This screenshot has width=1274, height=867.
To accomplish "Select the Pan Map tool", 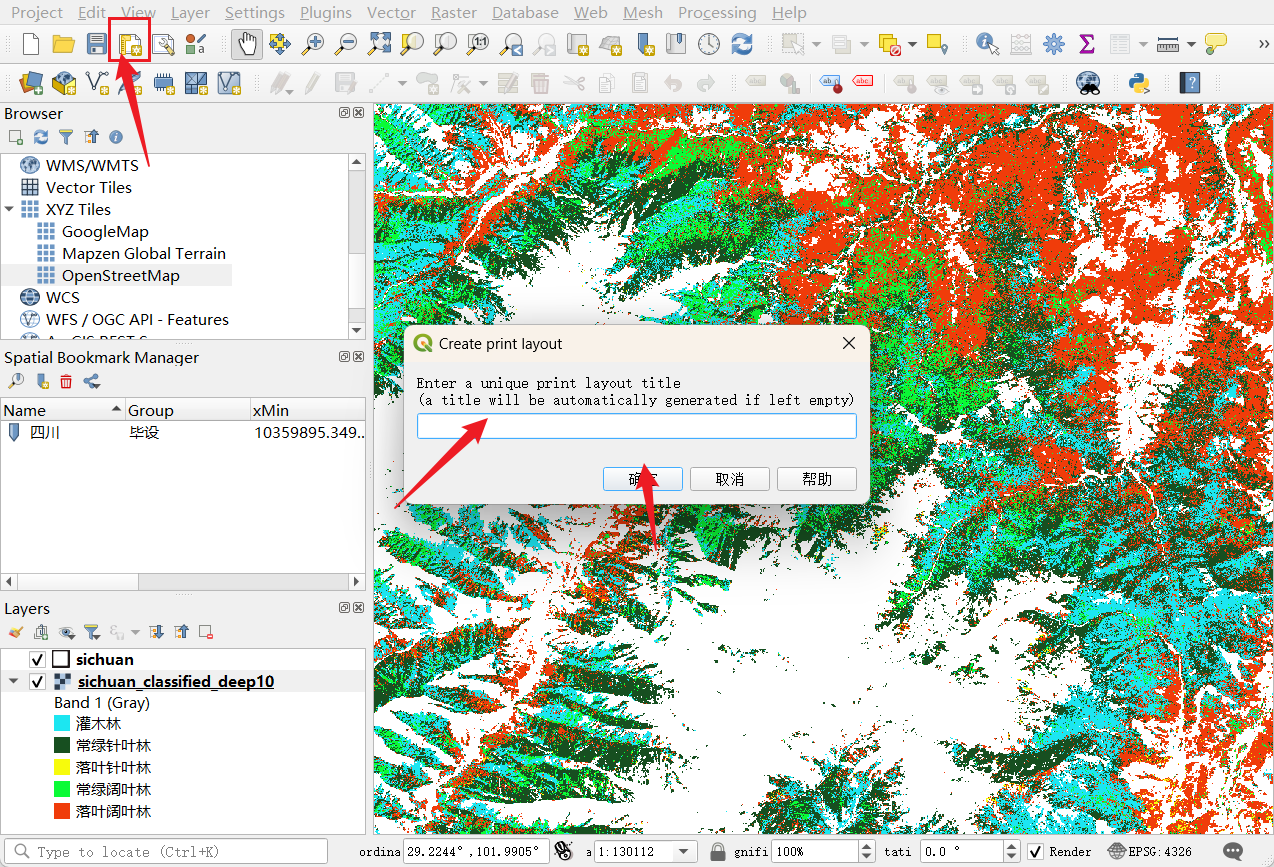I will (x=246, y=44).
